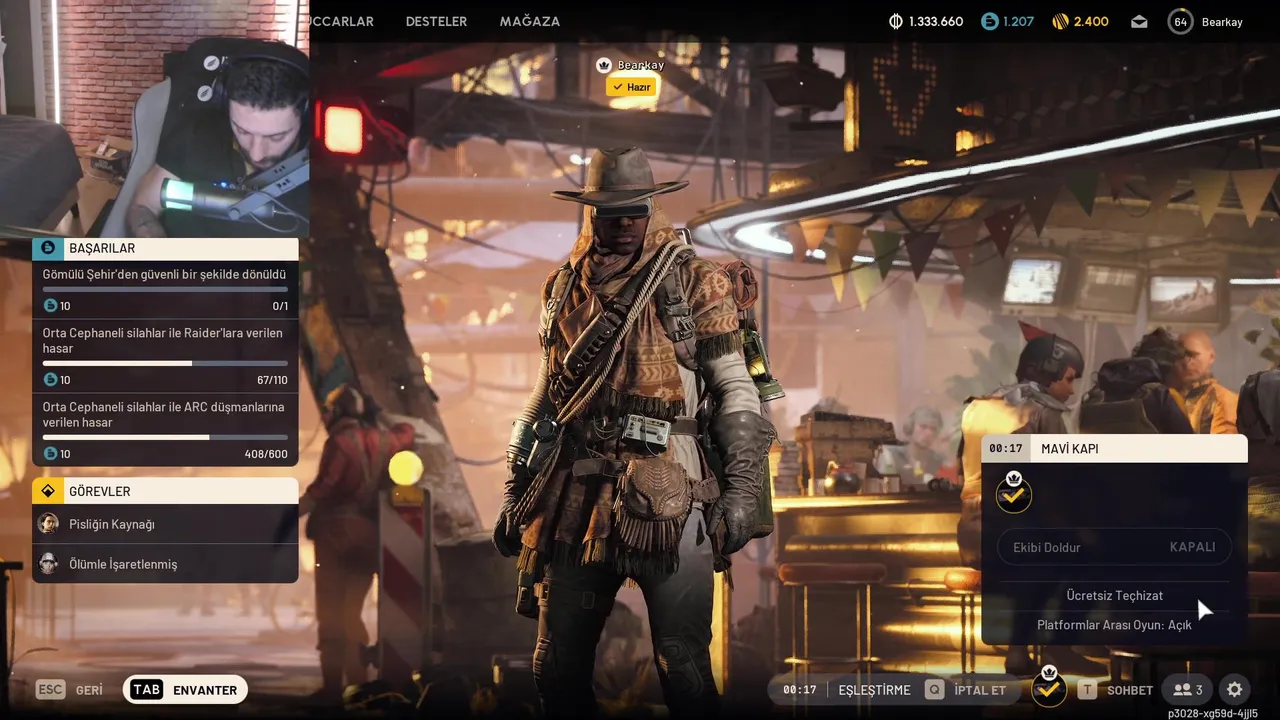Click the yellow GÖREVLER diamond icon
This screenshot has height=720, width=1280.
(47, 491)
